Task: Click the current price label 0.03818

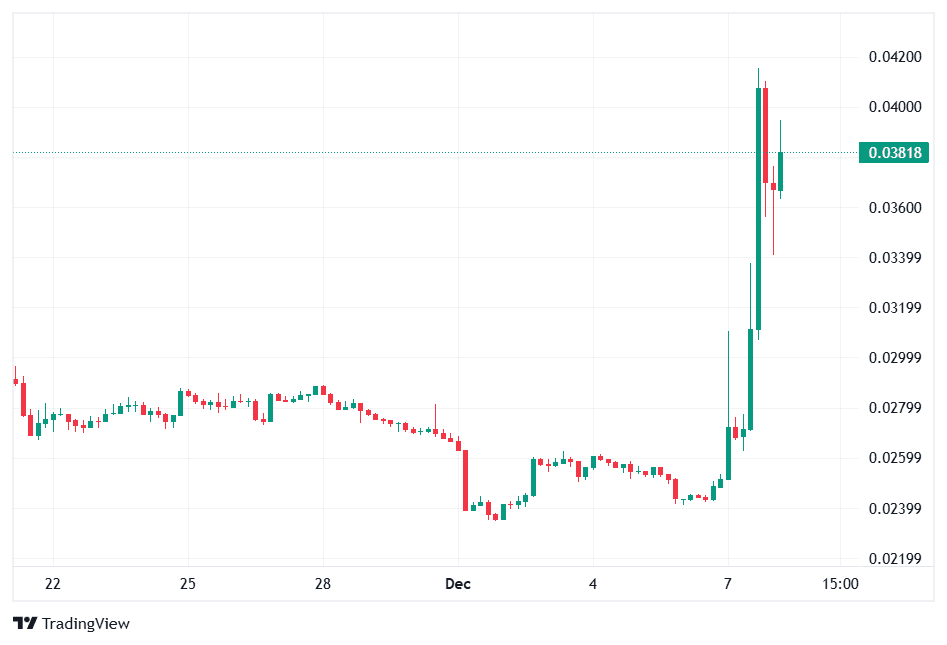Action: coord(894,153)
